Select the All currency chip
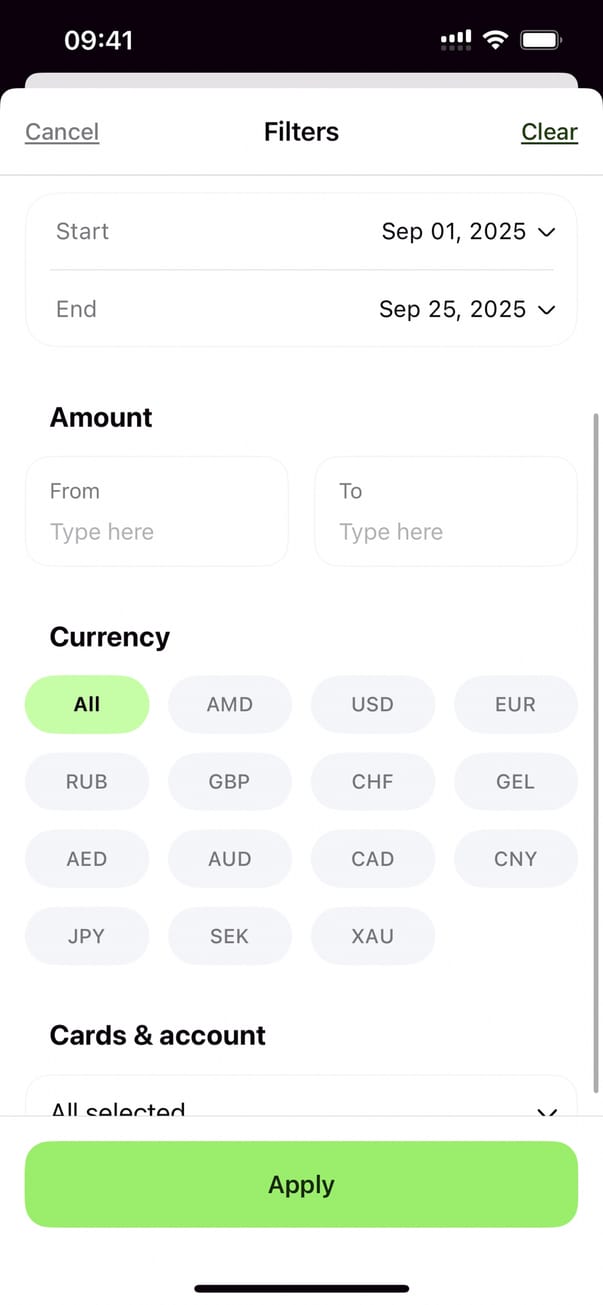The height and width of the screenshot is (1305, 603). click(x=87, y=704)
